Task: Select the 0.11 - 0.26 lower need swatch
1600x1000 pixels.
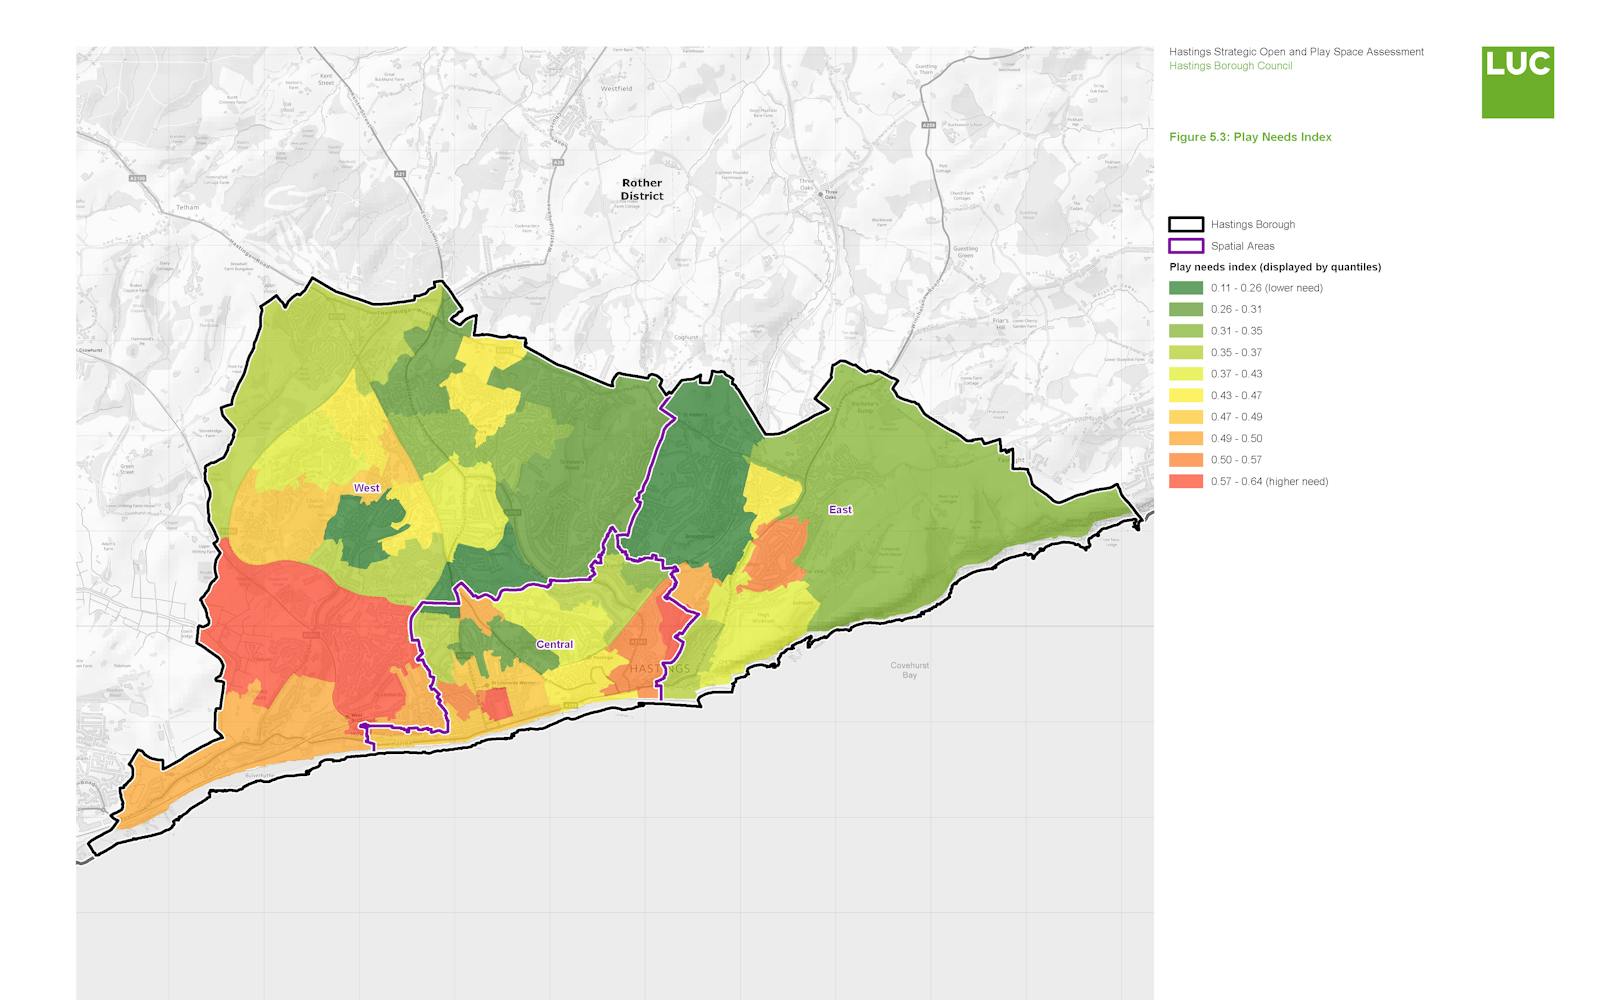Action: [x=1186, y=288]
